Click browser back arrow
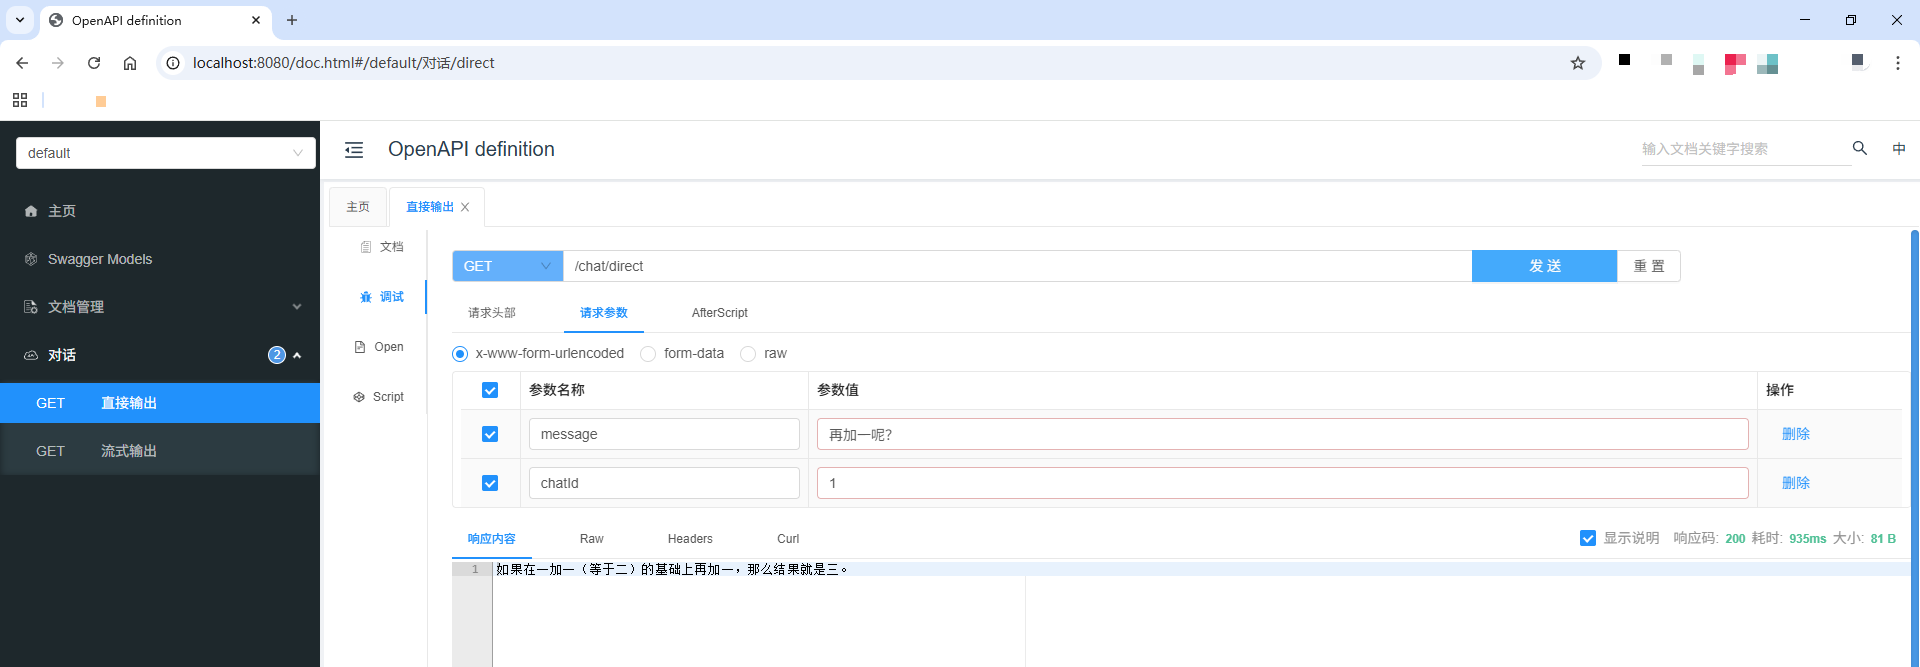 coord(22,63)
